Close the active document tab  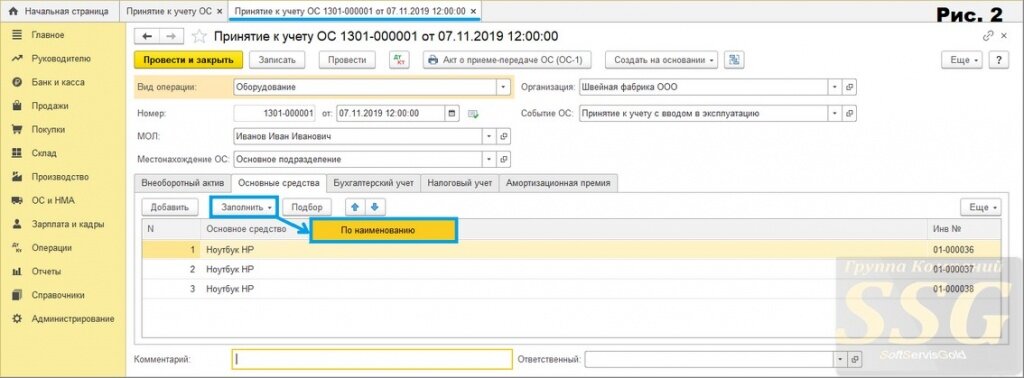(x=474, y=11)
